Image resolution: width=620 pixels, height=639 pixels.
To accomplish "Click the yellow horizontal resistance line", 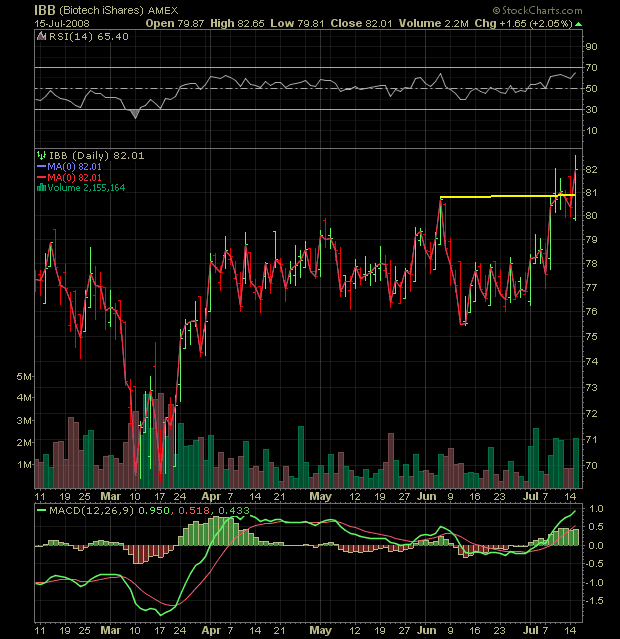I will (507, 196).
